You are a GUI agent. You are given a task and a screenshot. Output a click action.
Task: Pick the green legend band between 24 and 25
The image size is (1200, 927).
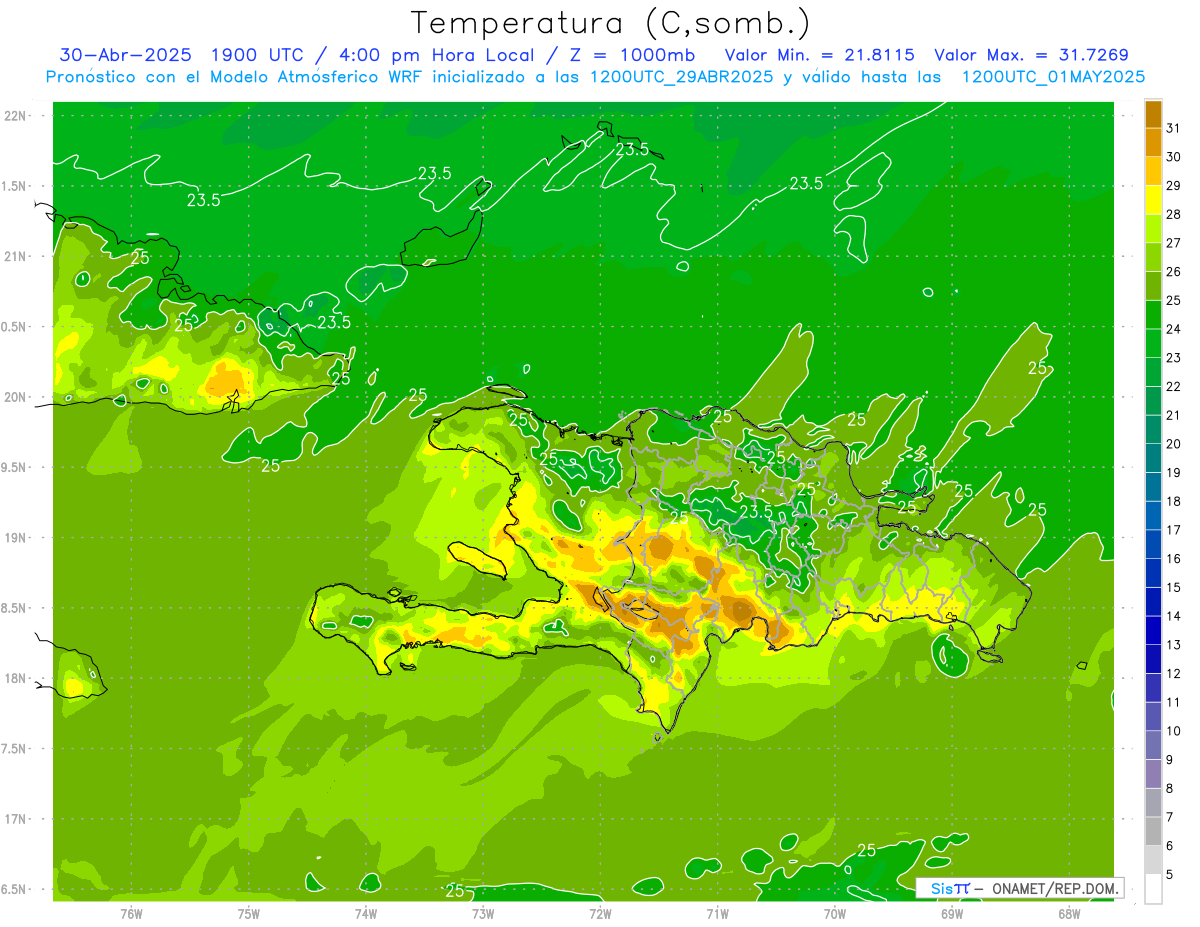1153,314
